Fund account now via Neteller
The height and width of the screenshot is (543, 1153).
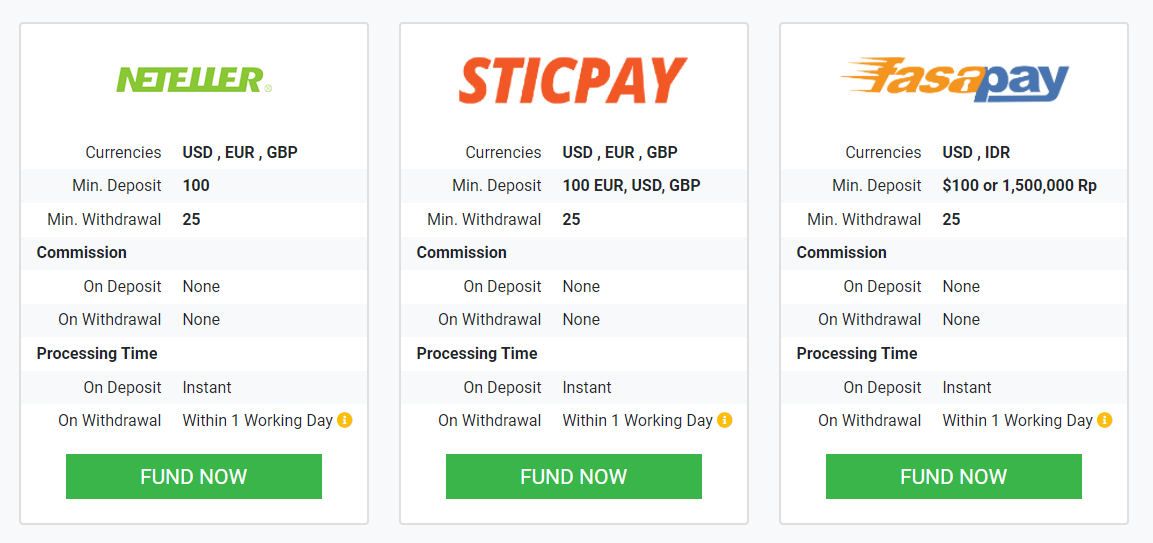tap(194, 477)
